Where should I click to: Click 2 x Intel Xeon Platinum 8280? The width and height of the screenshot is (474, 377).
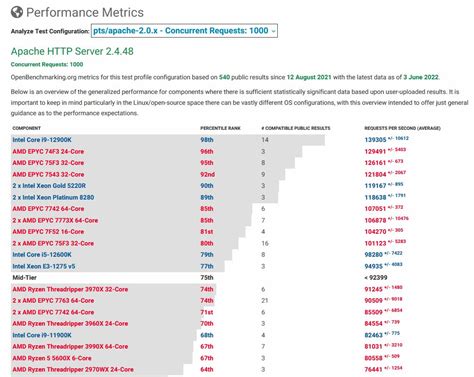coord(53,197)
